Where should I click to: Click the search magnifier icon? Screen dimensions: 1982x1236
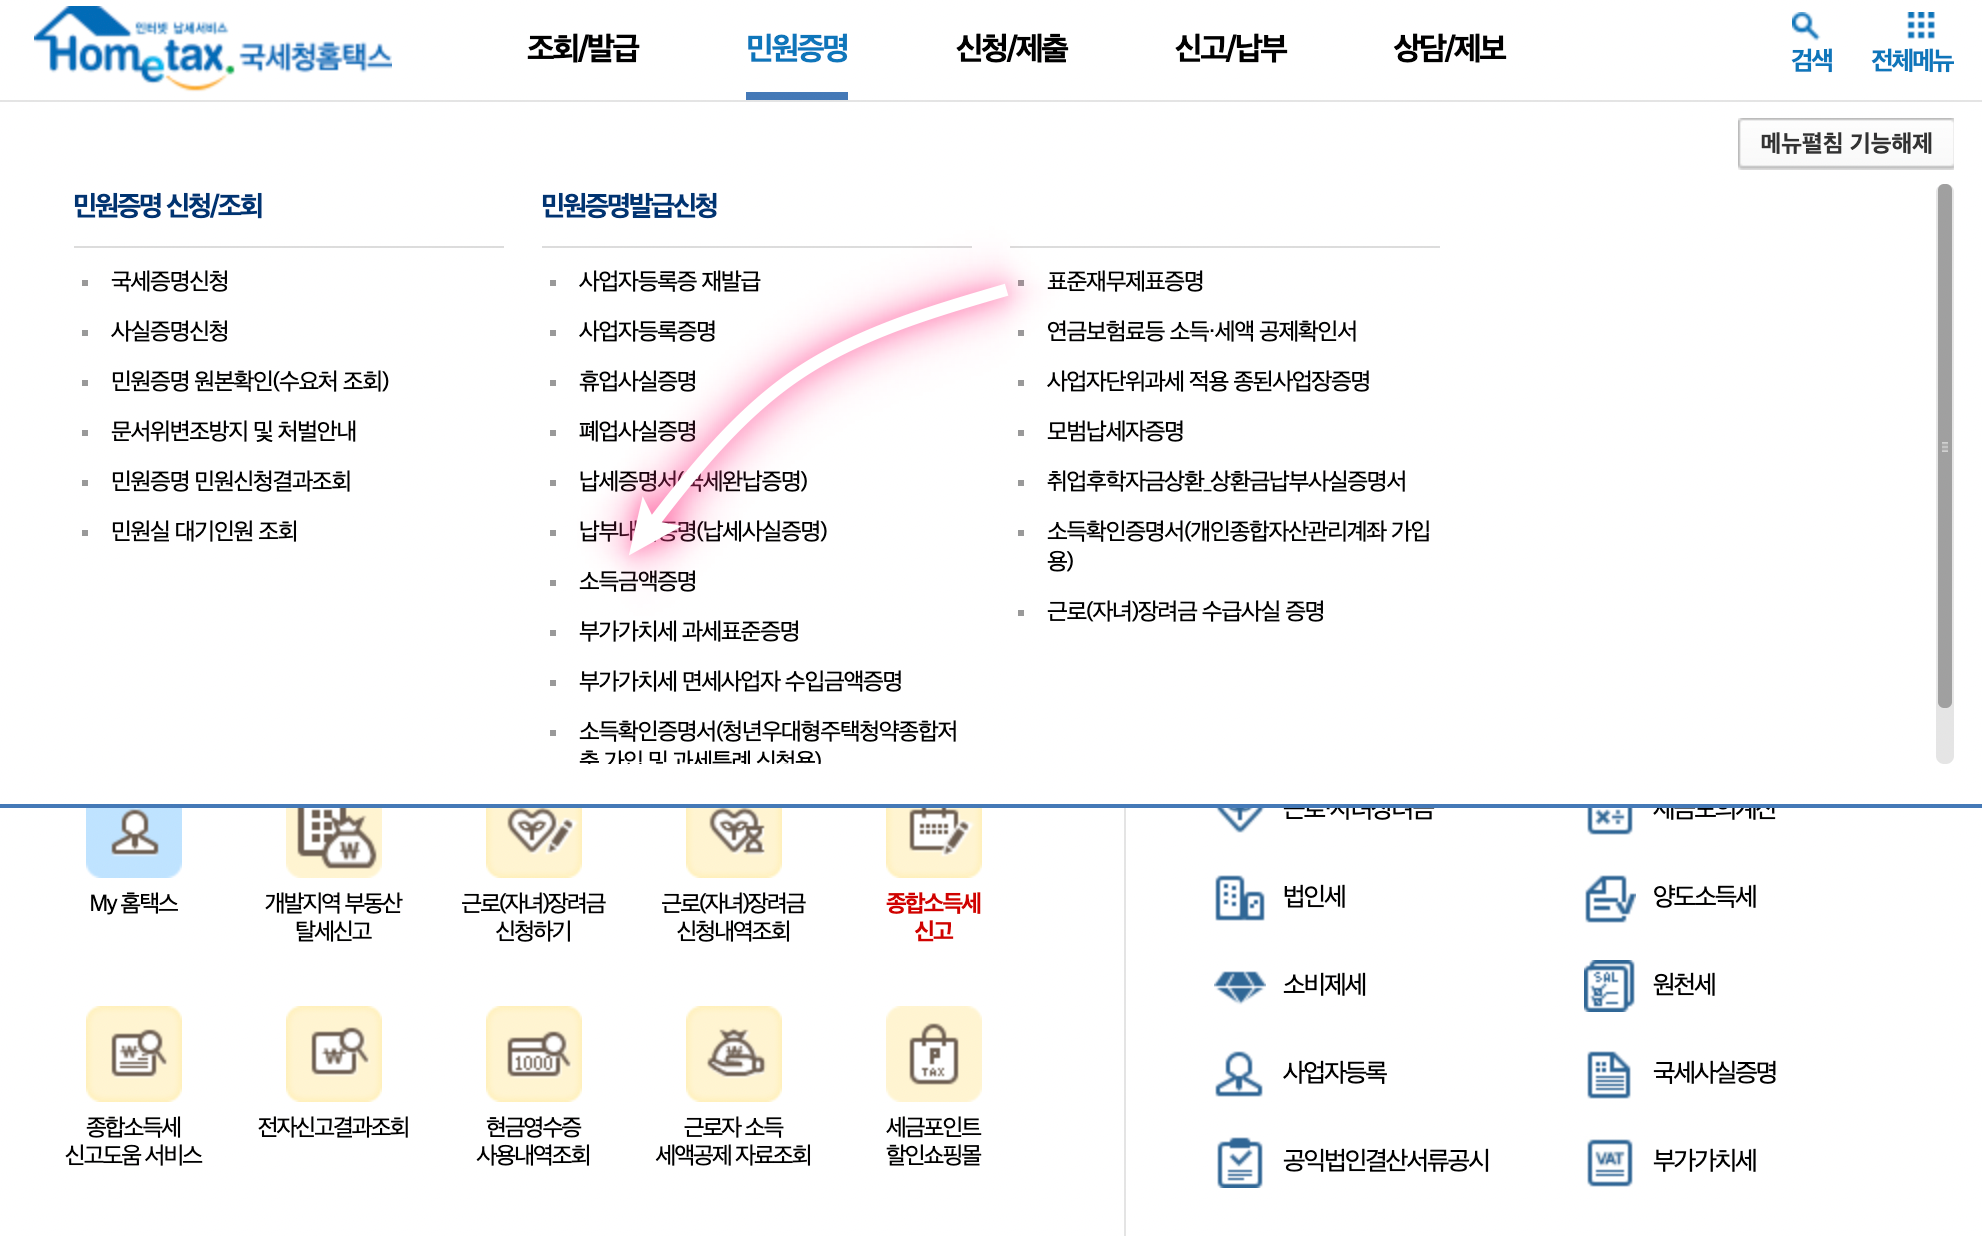(x=1804, y=26)
